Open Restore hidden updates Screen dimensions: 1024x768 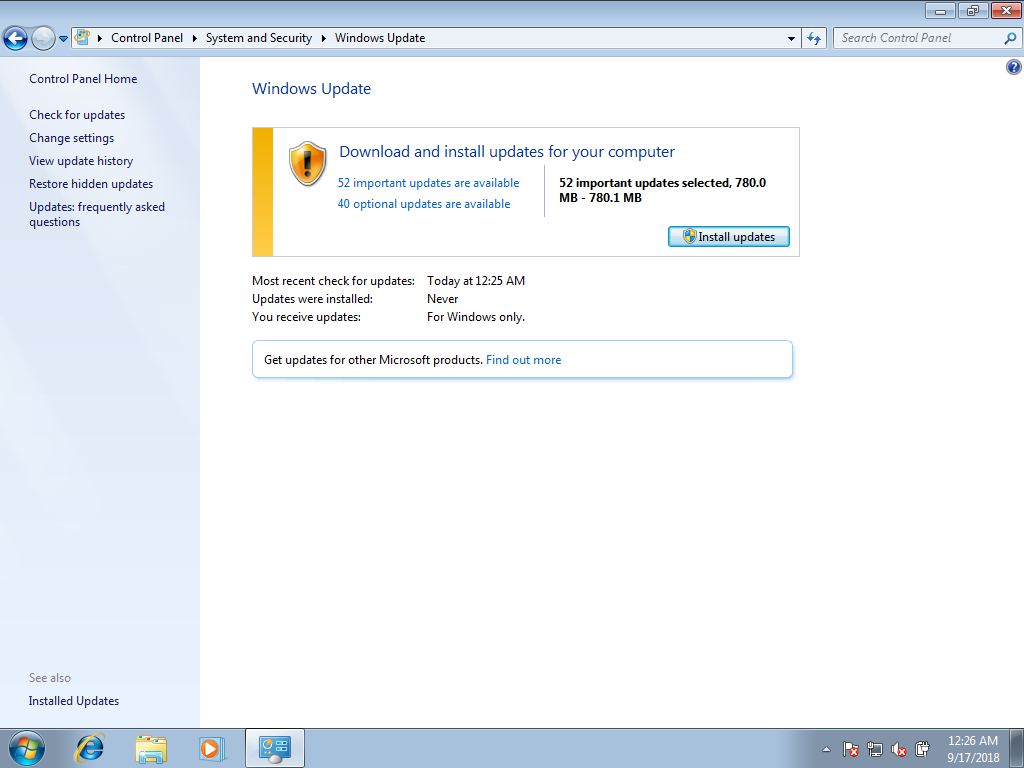(91, 184)
